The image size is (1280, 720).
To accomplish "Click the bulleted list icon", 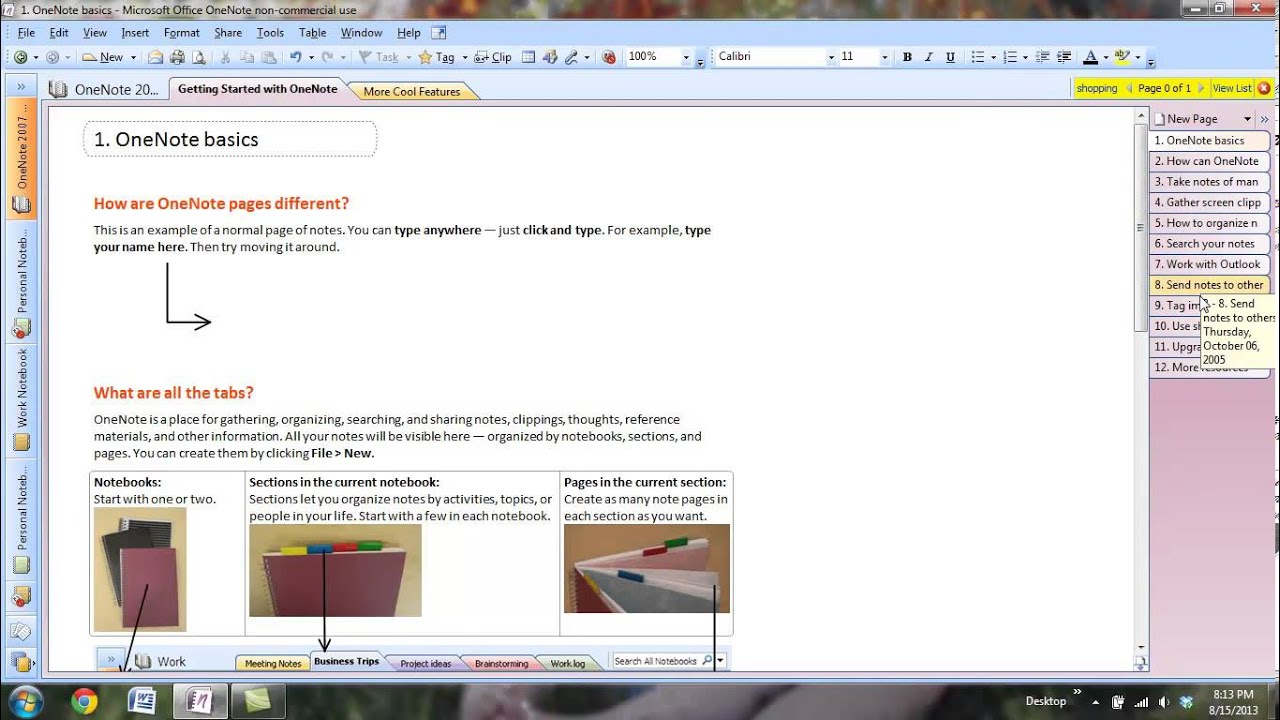I will coord(978,57).
